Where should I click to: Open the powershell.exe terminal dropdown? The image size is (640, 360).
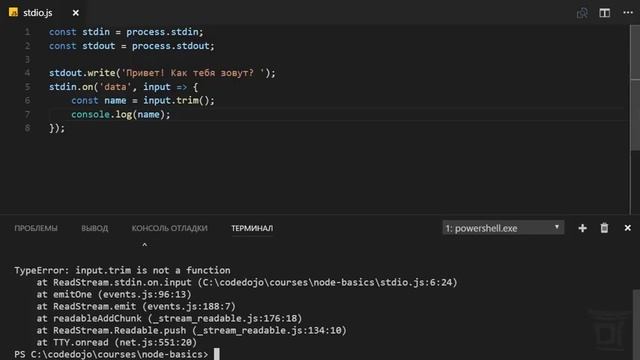coord(503,228)
